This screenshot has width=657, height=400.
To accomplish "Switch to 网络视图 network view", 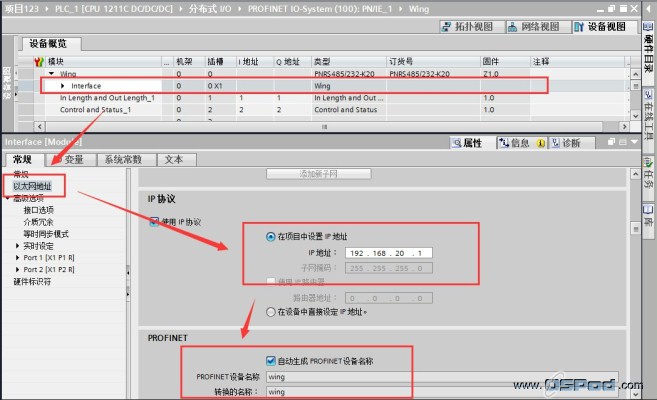I will [x=538, y=26].
